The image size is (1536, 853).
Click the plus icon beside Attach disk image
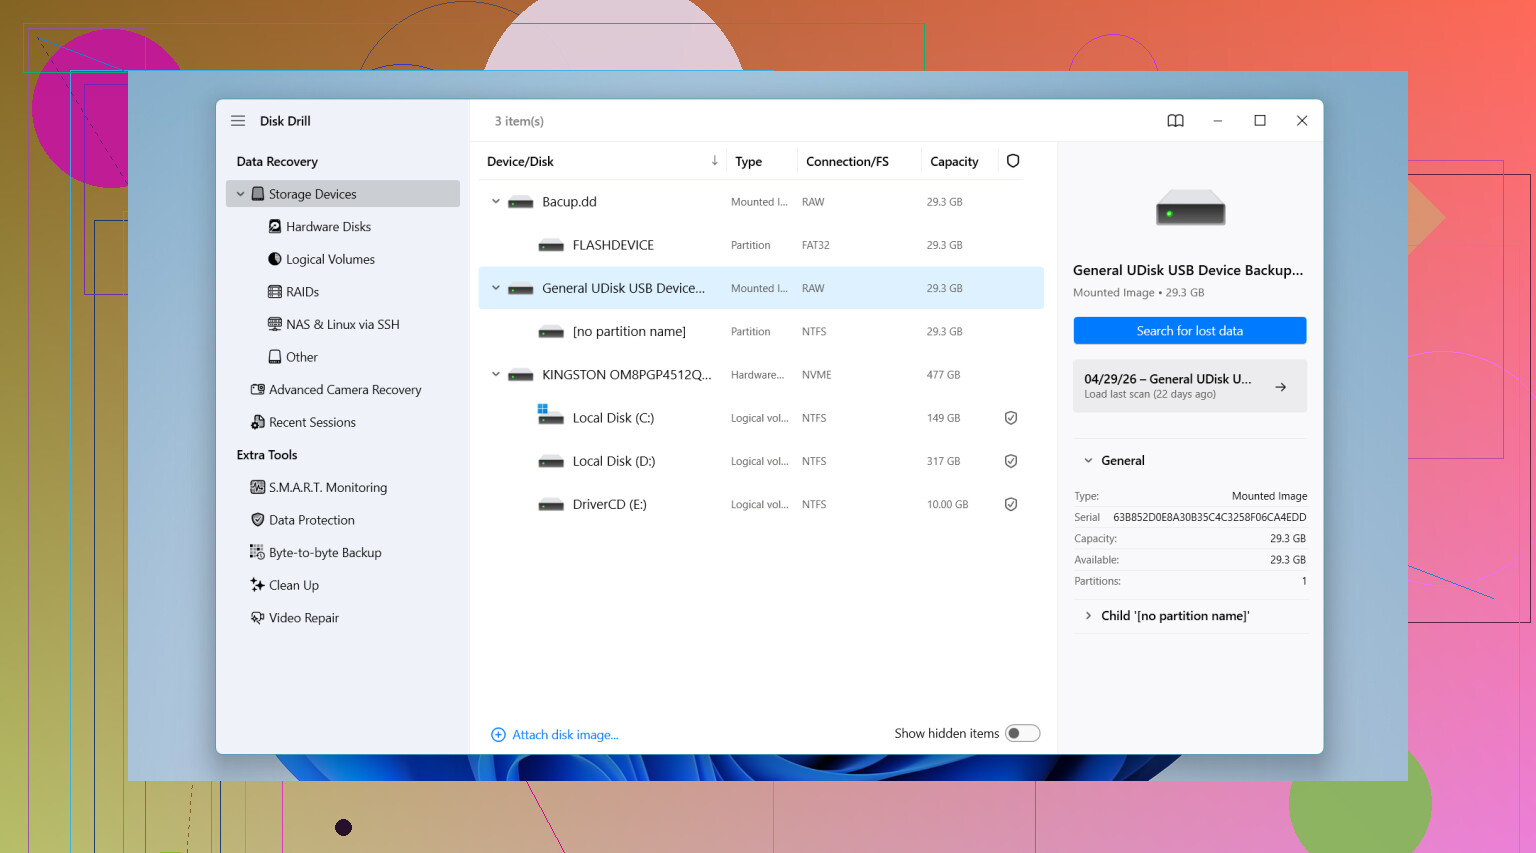(498, 735)
